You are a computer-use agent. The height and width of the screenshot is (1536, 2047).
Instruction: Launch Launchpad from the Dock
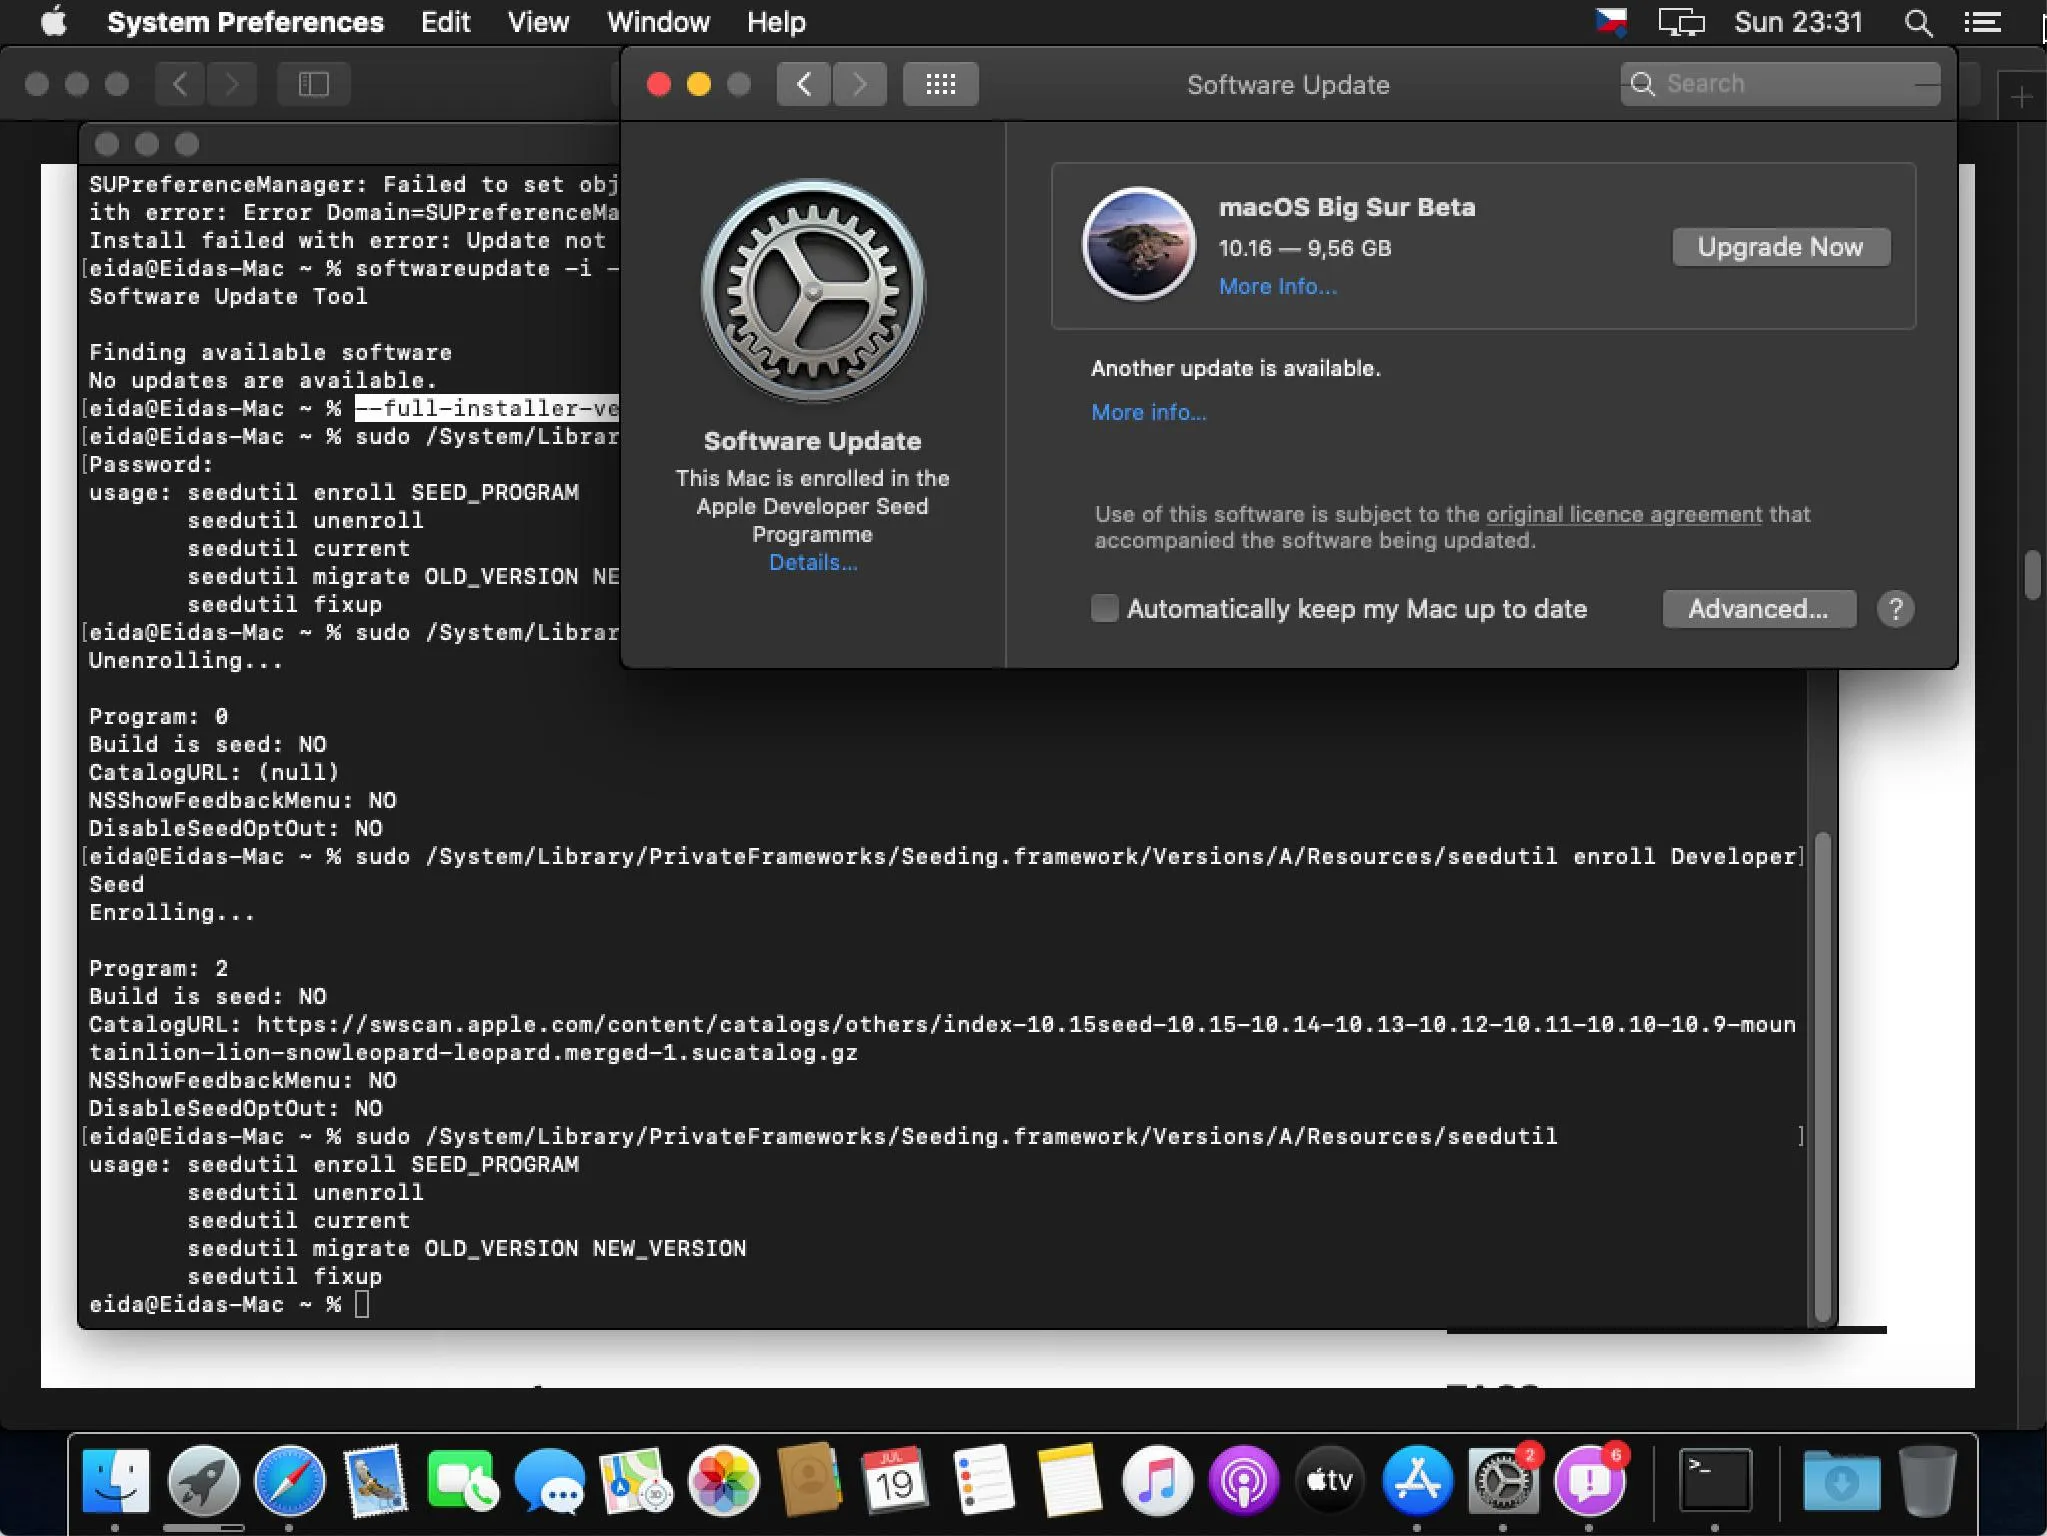203,1481
